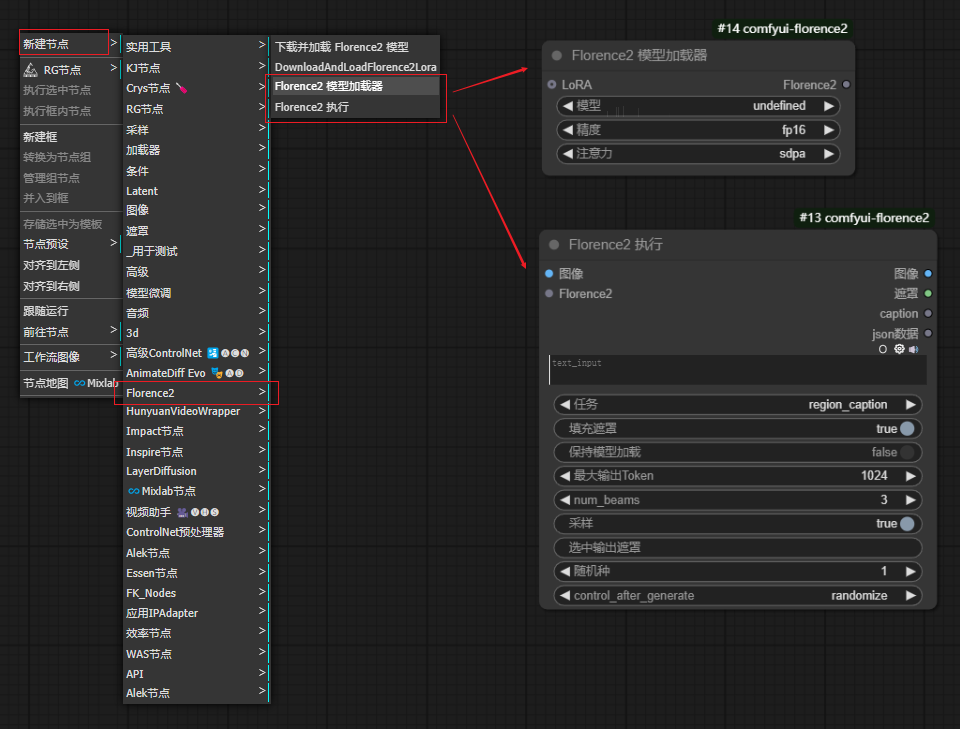Open the LayerDiffusion submenu
This screenshot has width=960, height=729.
click(x=196, y=471)
